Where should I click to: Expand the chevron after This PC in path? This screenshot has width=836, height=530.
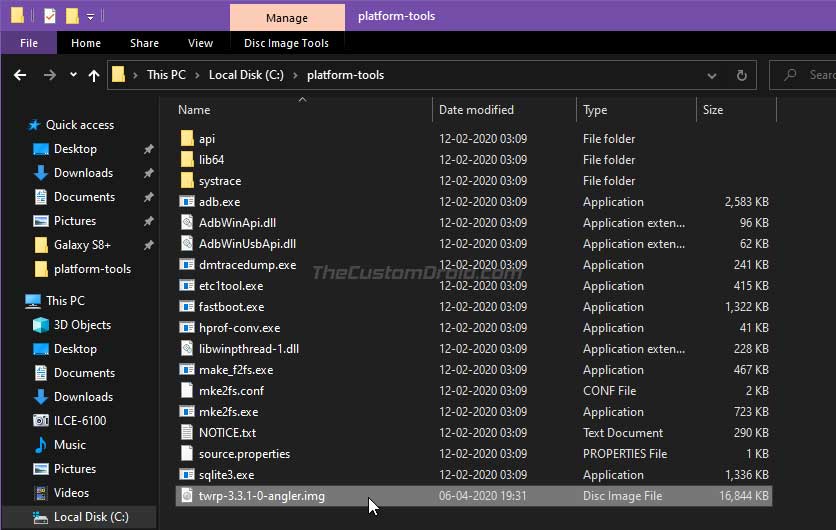(197, 75)
